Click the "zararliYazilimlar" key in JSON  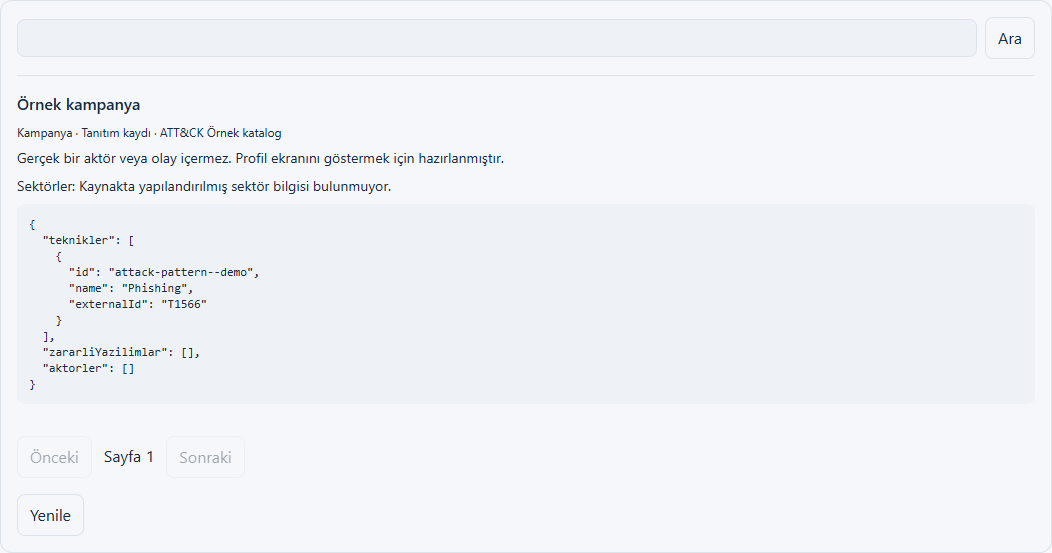click(x=105, y=352)
